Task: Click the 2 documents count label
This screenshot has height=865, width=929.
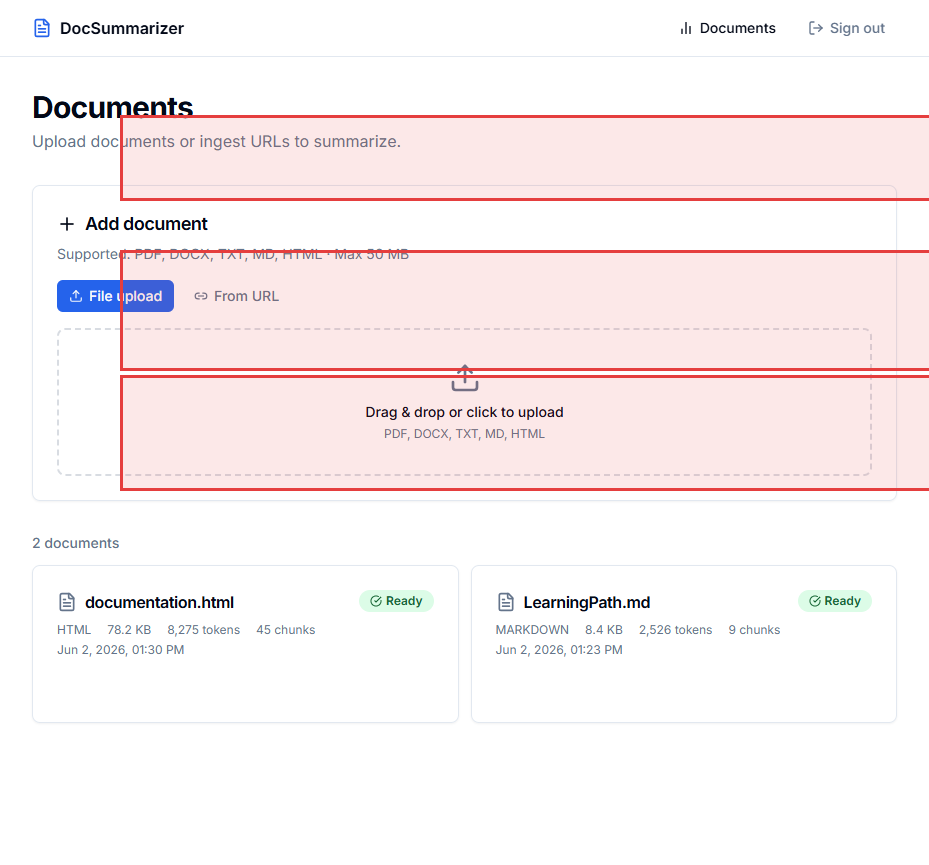Action: [x=75, y=543]
